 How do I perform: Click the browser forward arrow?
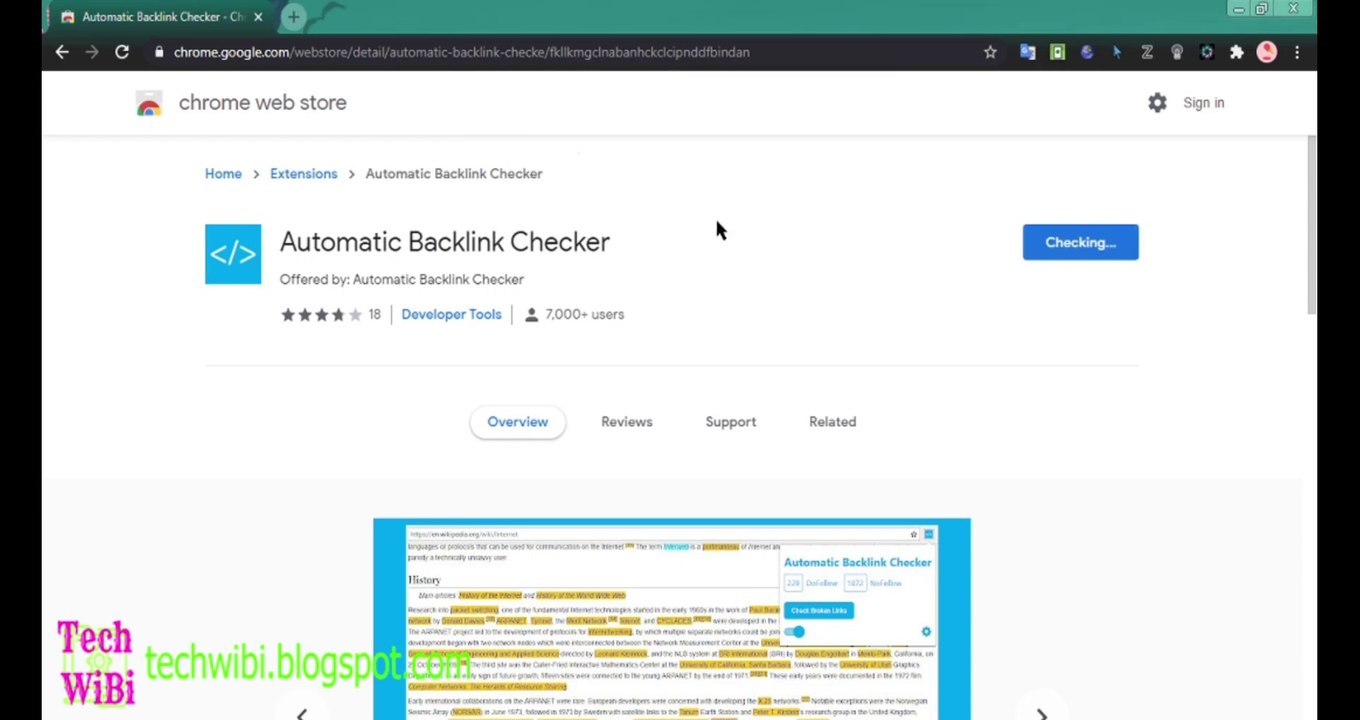pos(92,52)
